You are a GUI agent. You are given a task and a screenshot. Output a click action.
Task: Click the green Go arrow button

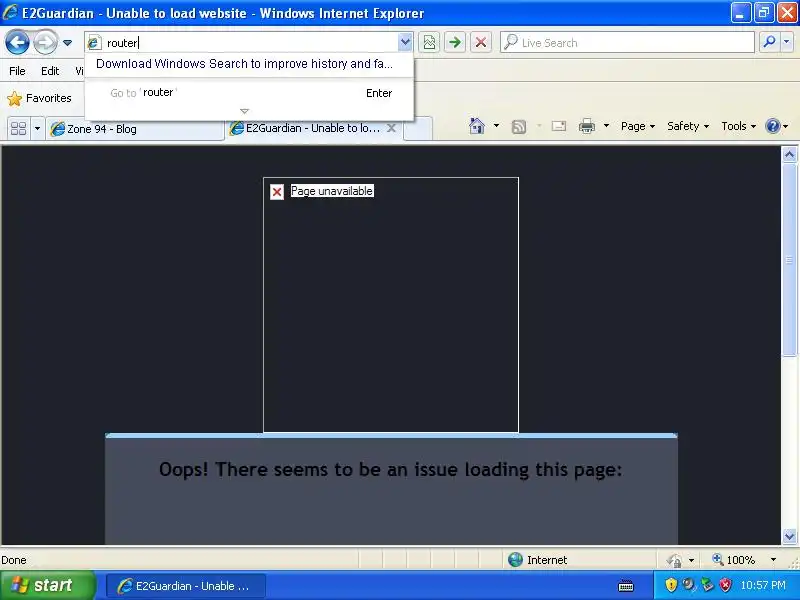(455, 42)
